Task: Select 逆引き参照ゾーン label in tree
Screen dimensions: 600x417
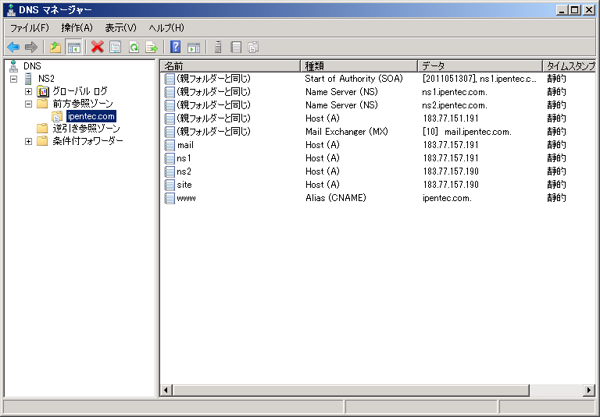Action: point(86,129)
